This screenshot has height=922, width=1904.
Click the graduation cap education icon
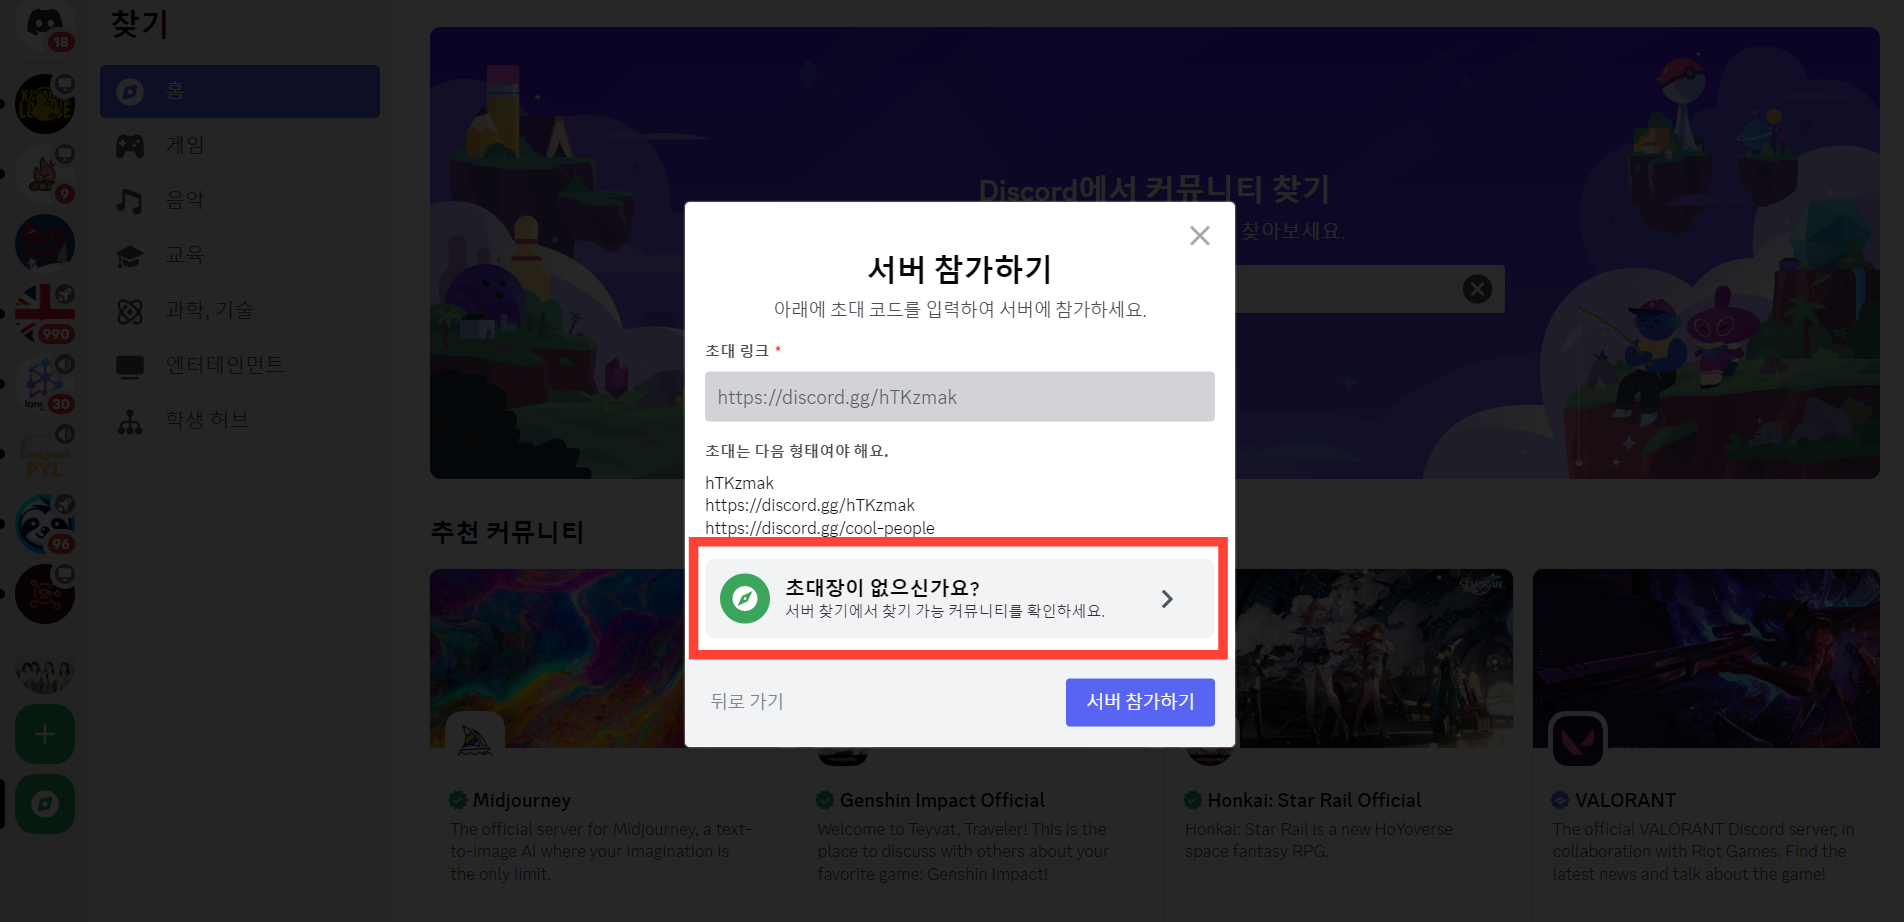(x=130, y=256)
